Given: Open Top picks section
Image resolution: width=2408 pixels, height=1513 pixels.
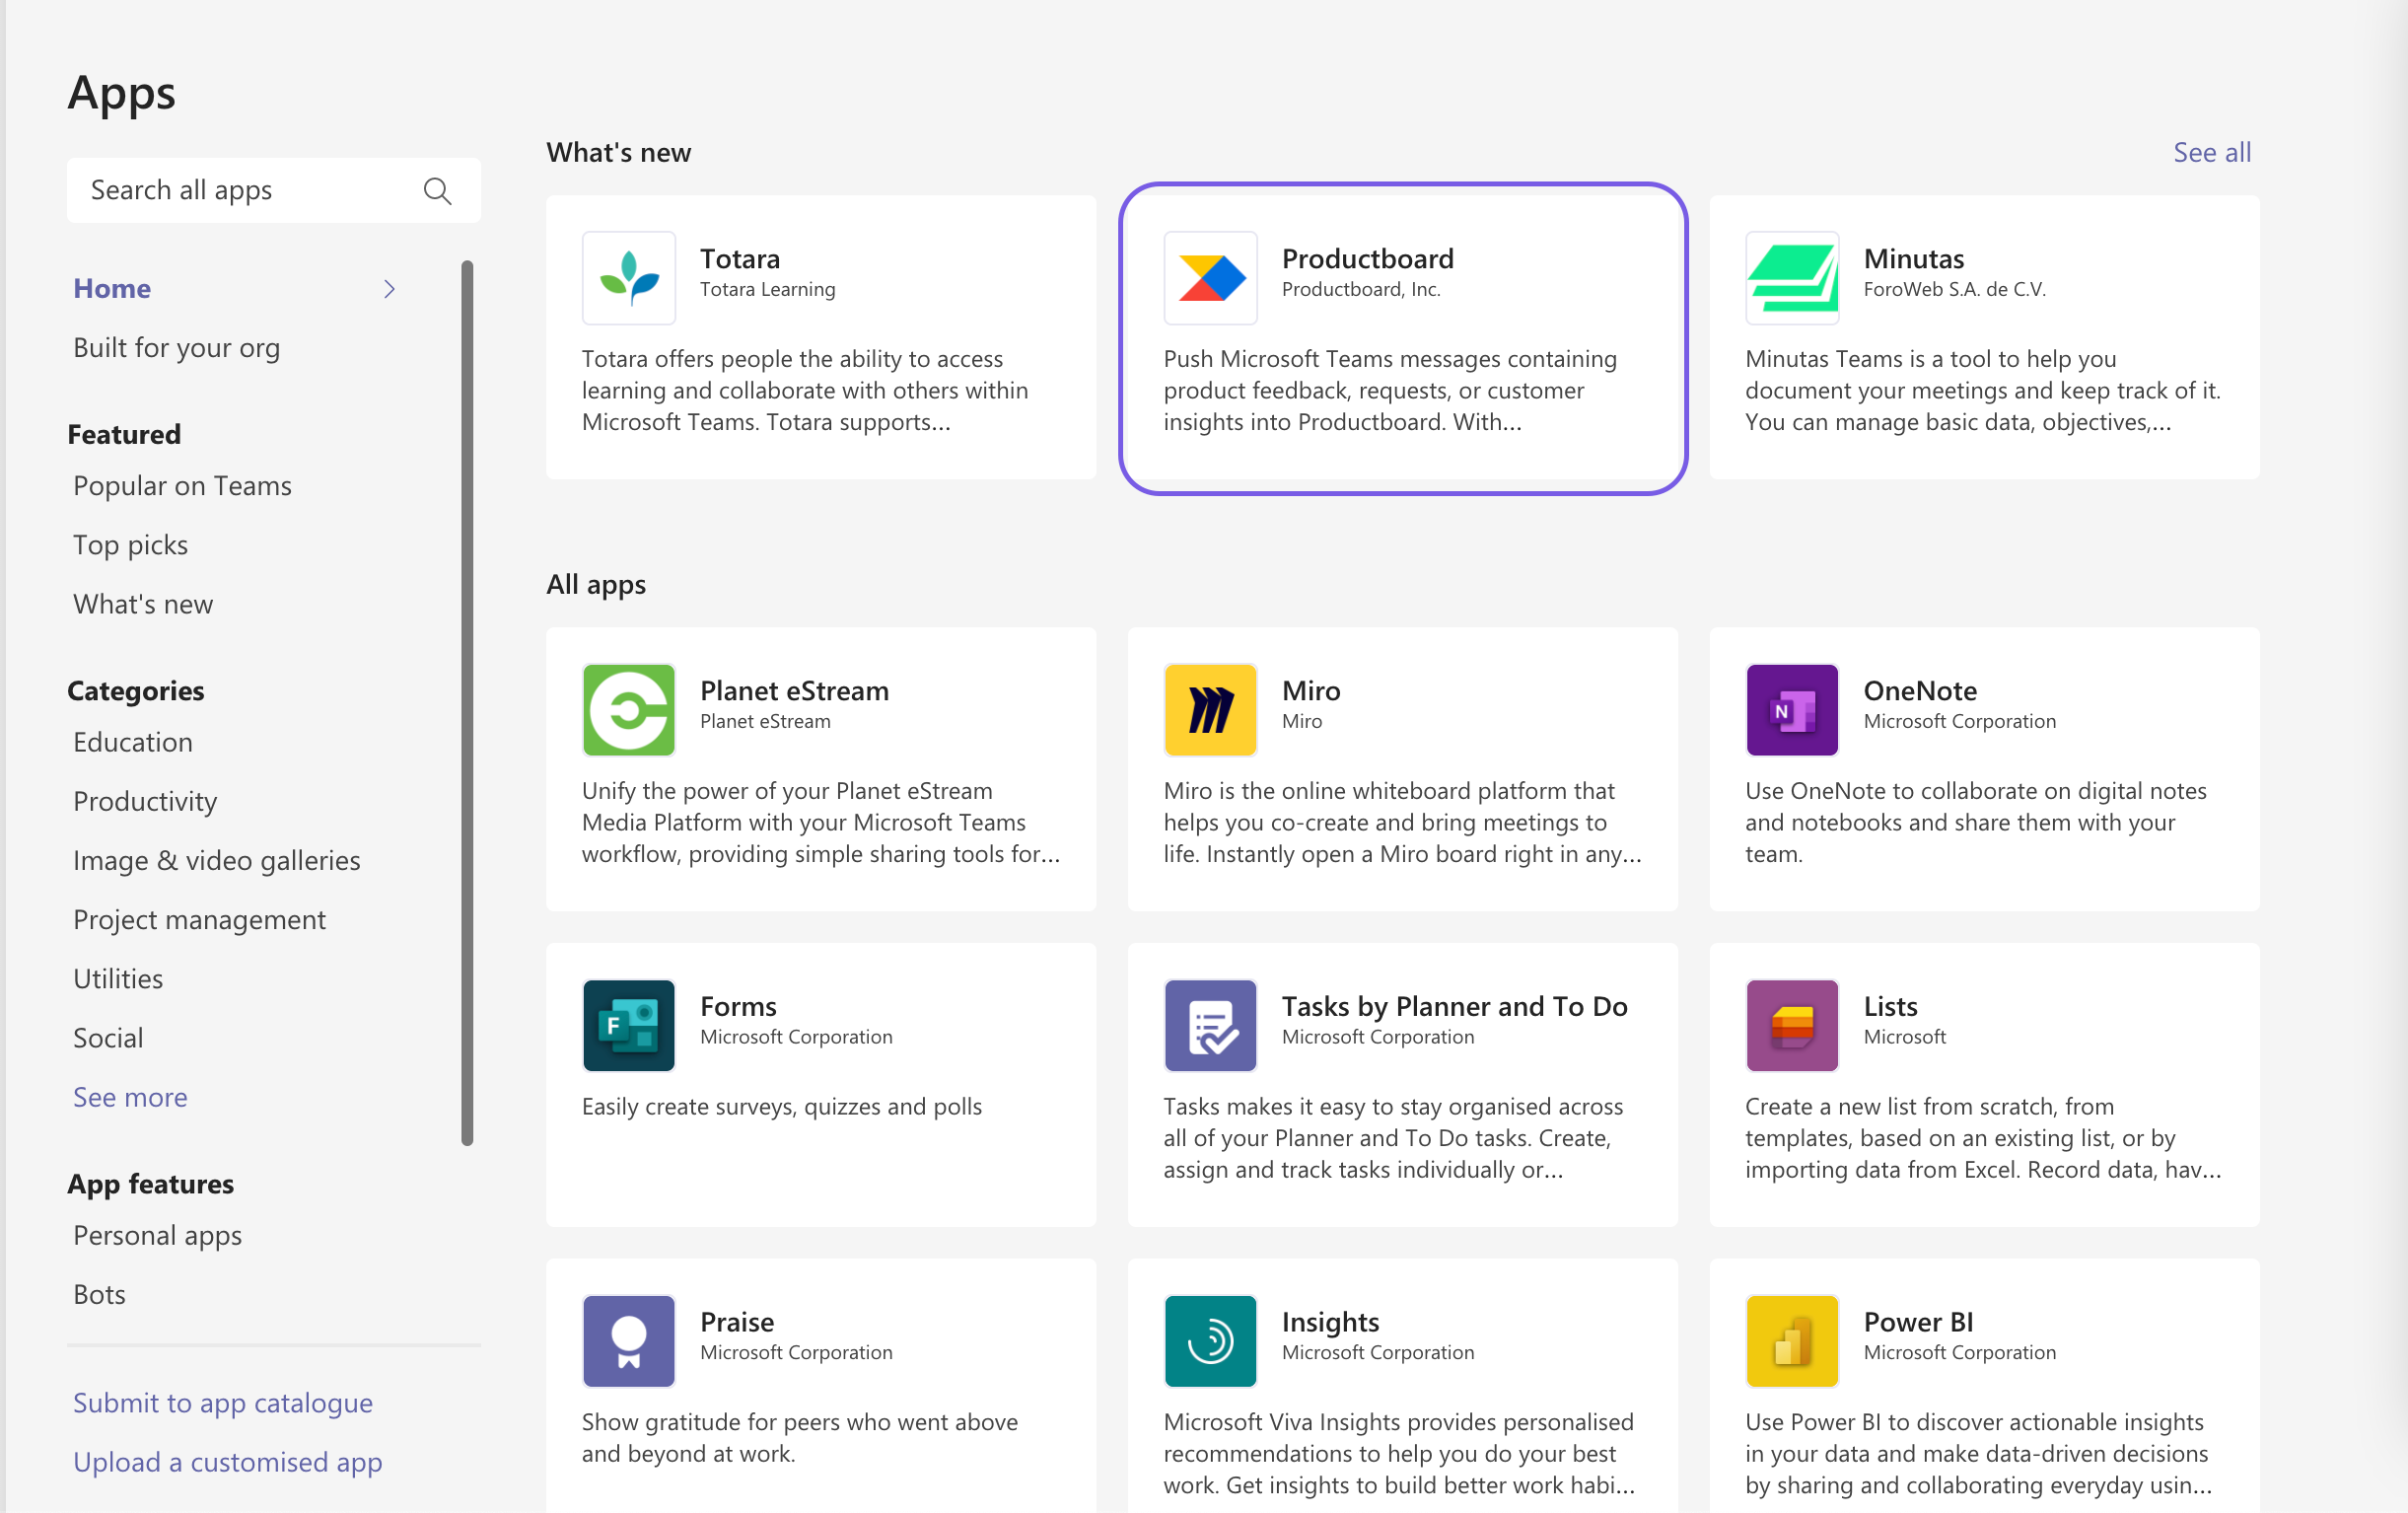Looking at the screenshot, I should point(130,545).
